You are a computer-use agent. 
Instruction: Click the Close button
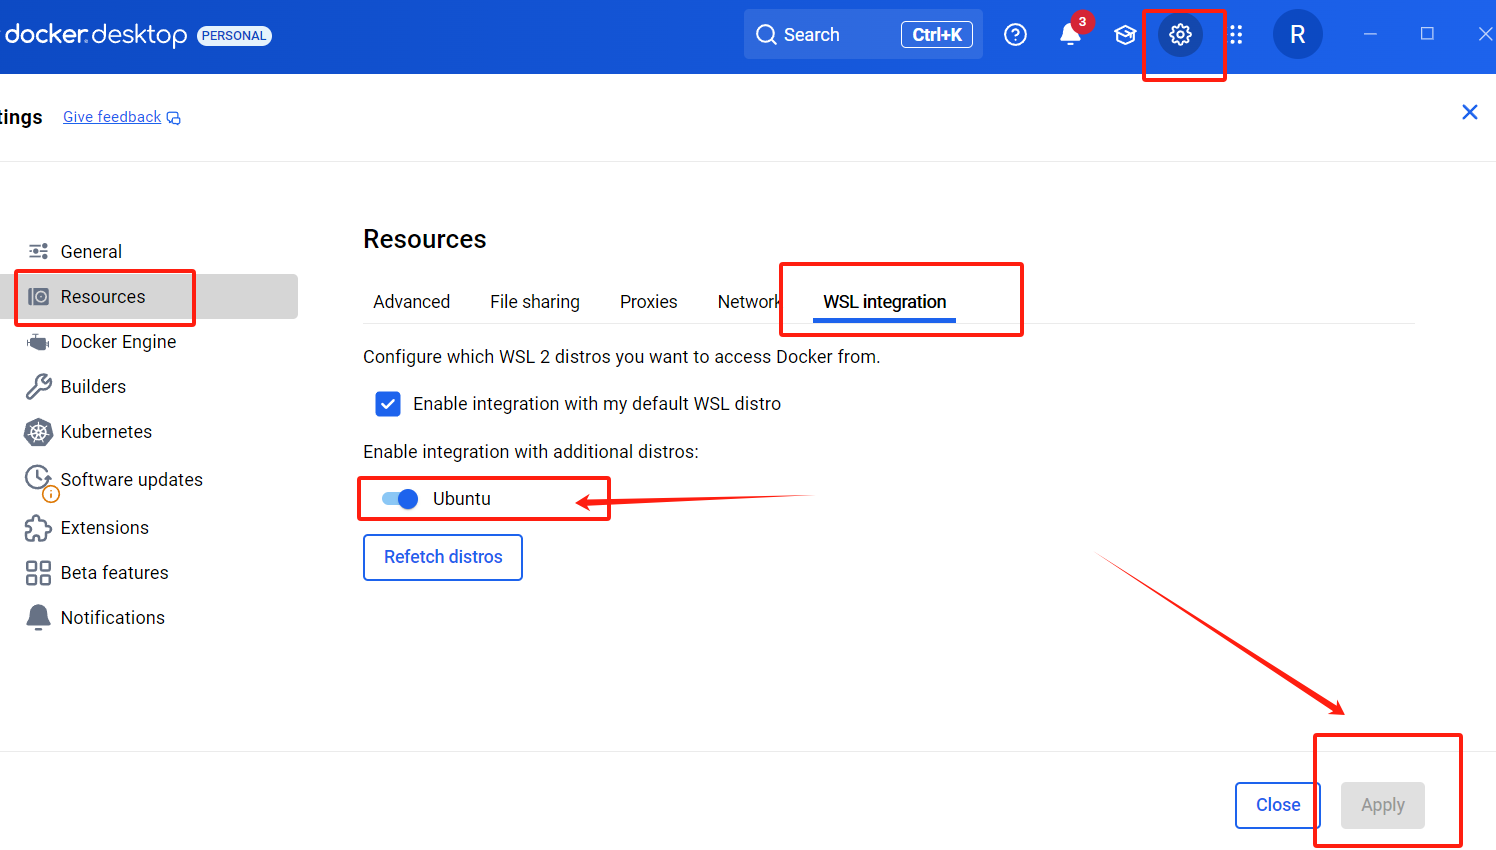click(1278, 805)
